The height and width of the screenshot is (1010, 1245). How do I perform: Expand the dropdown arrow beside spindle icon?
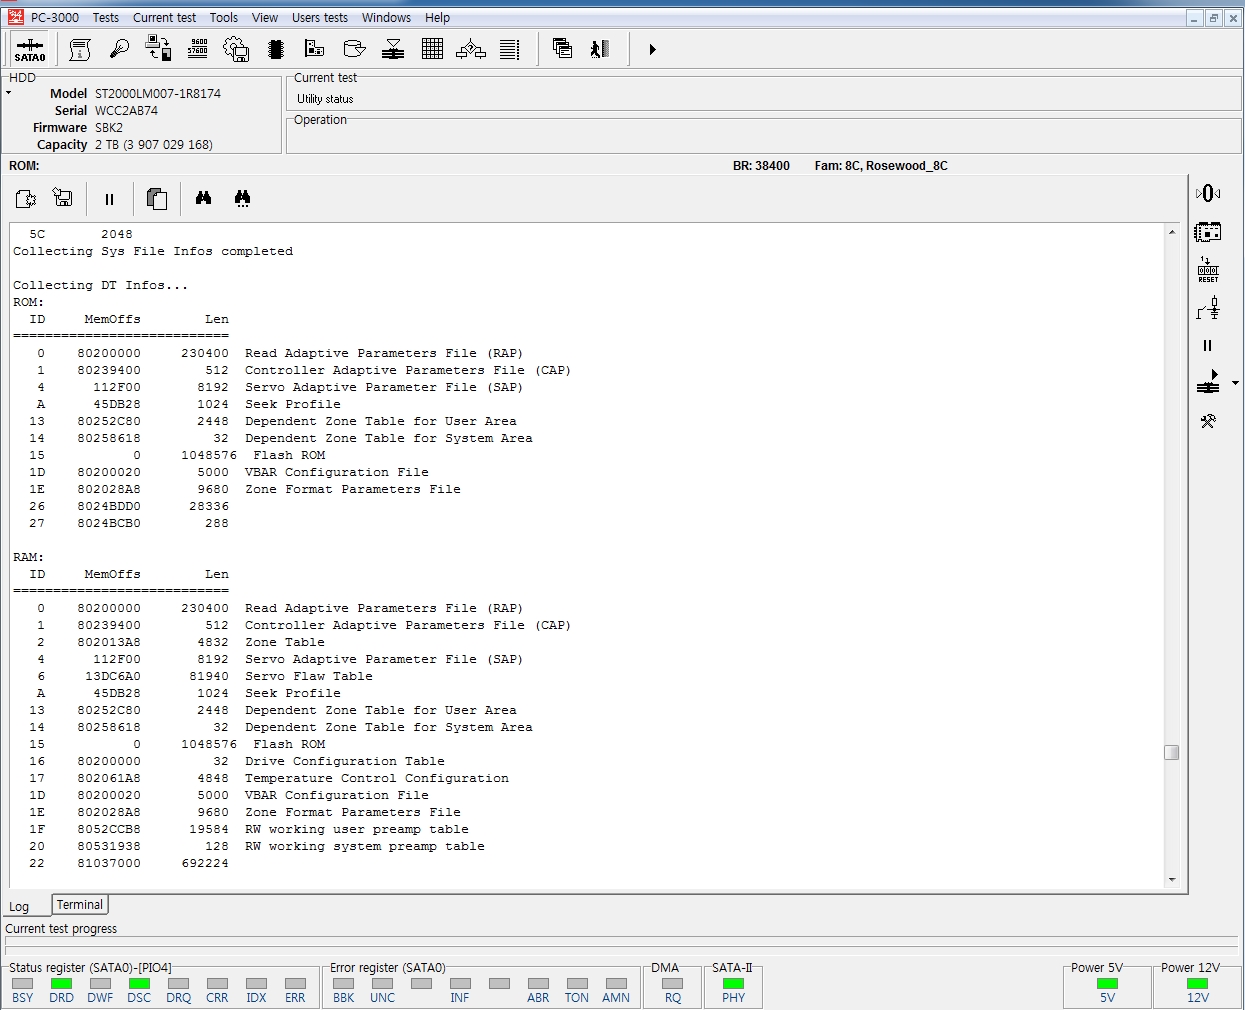(x=1235, y=383)
